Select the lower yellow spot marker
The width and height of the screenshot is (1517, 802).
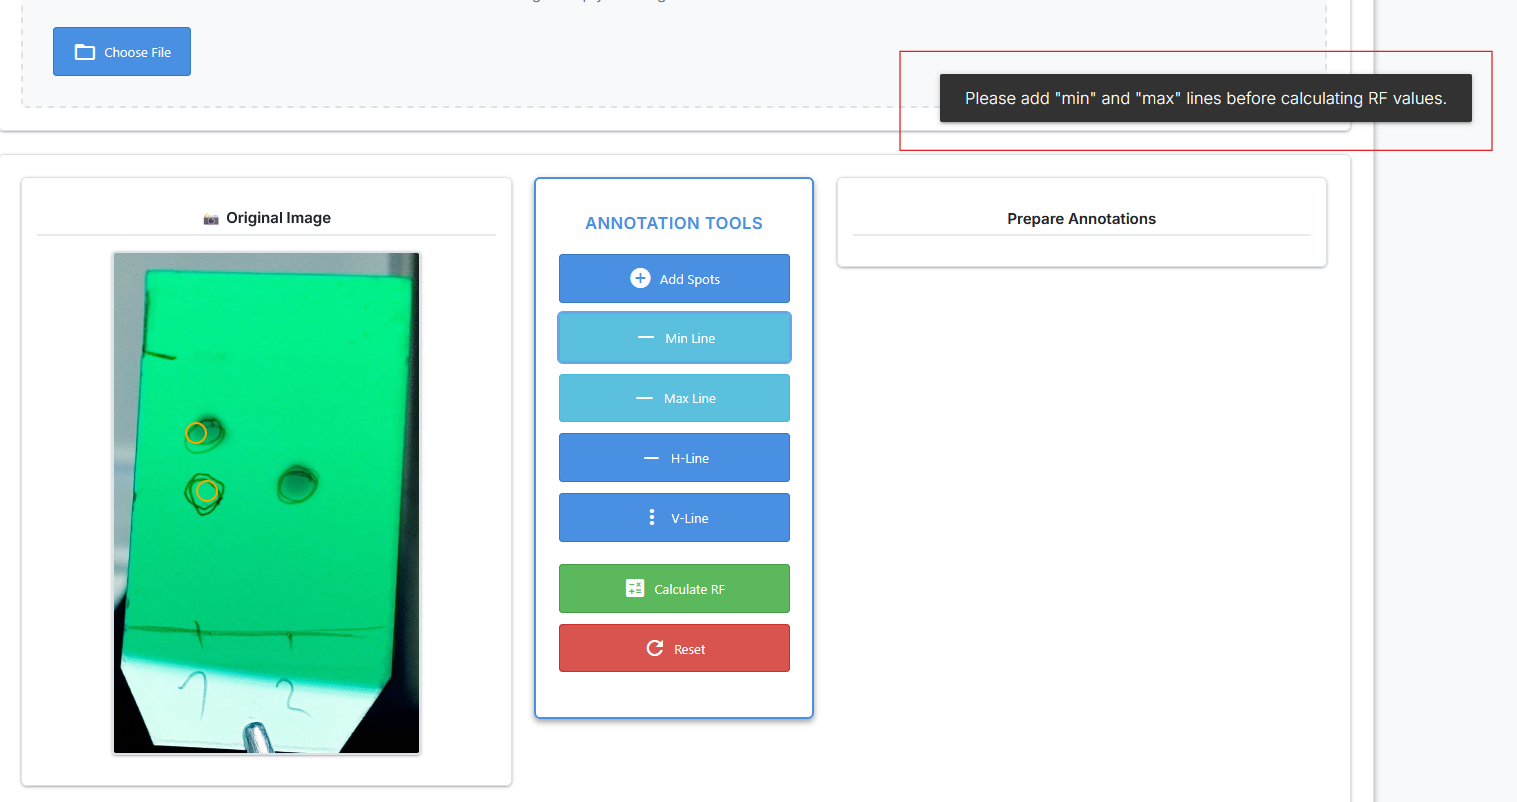tap(206, 491)
